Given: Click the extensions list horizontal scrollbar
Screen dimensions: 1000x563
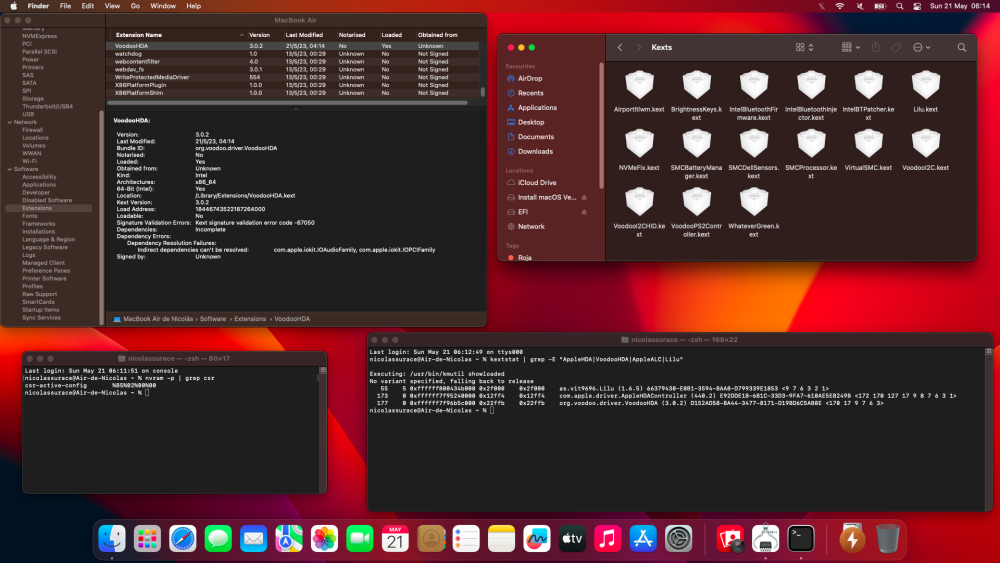Looking at the screenshot, I should click(x=287, y=102).
